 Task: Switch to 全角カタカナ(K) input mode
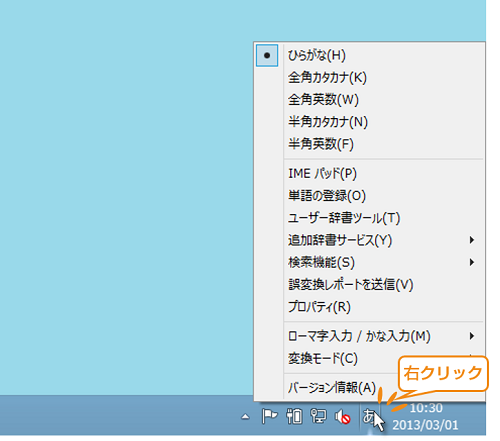(369, 77)
